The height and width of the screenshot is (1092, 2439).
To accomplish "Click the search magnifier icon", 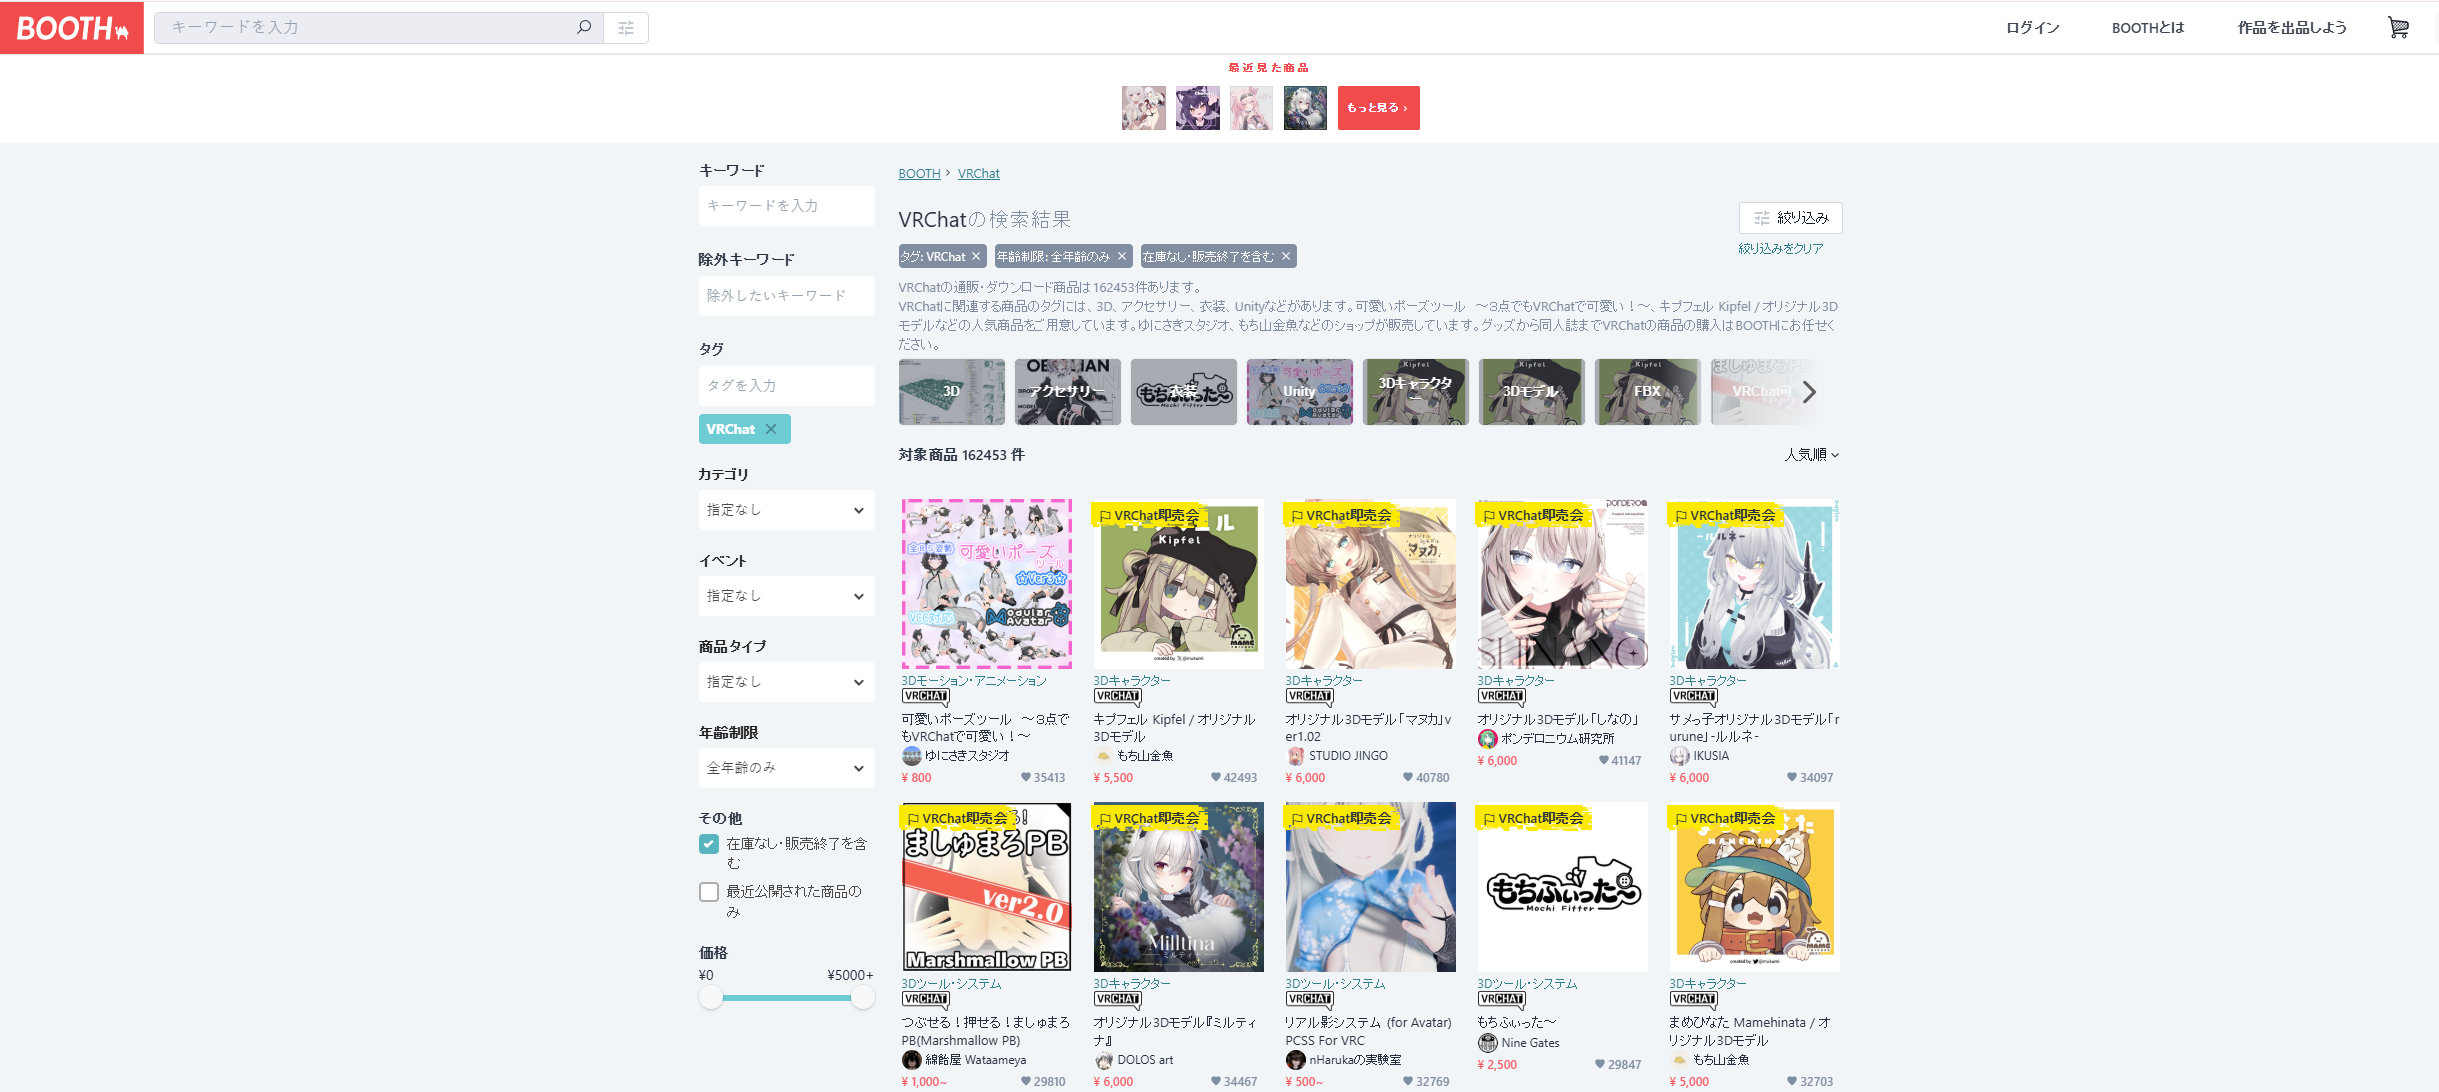I will pyautogui.click(x=584, y=27).
